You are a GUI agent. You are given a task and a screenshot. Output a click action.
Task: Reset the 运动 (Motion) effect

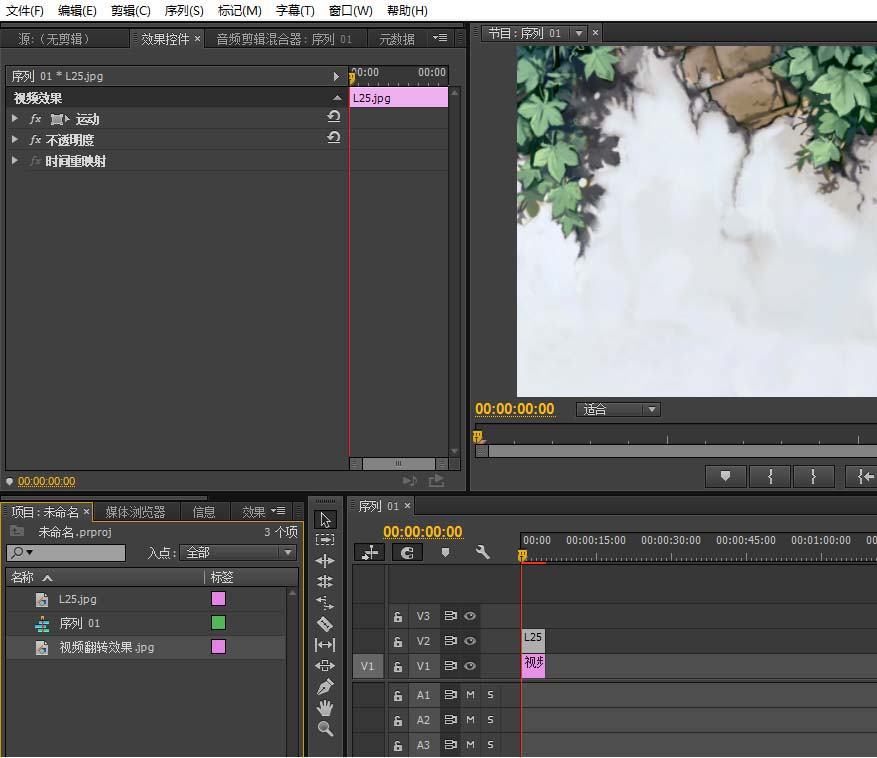tap(333, 118)
